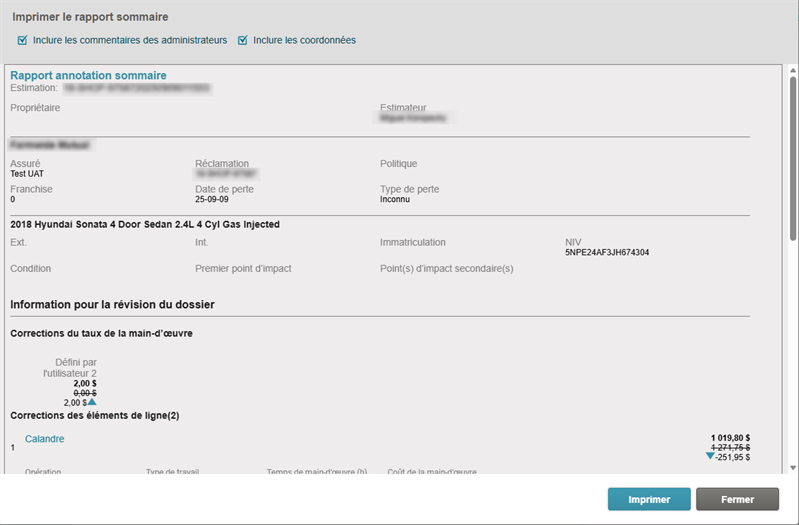This screenshot has height=525, width=799.
Task: Click the Information pour la révision du dossier heading
Action: point(112,304)
